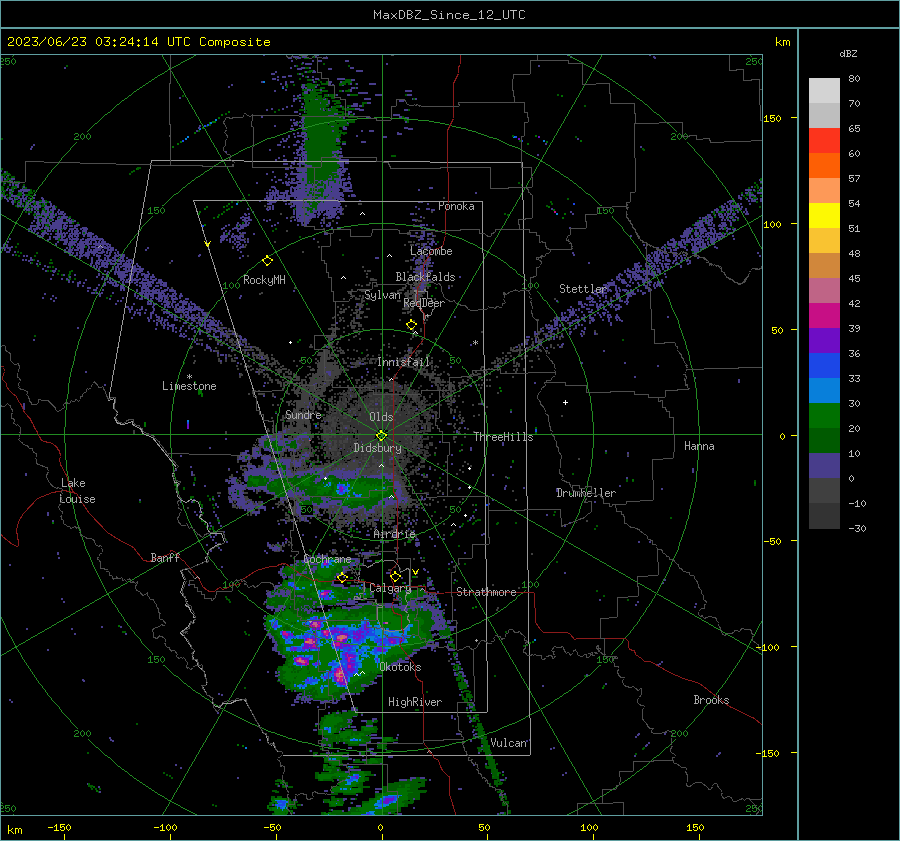
Task: Click the yellow radar site marker at Olds
Action: click(381, 436)
